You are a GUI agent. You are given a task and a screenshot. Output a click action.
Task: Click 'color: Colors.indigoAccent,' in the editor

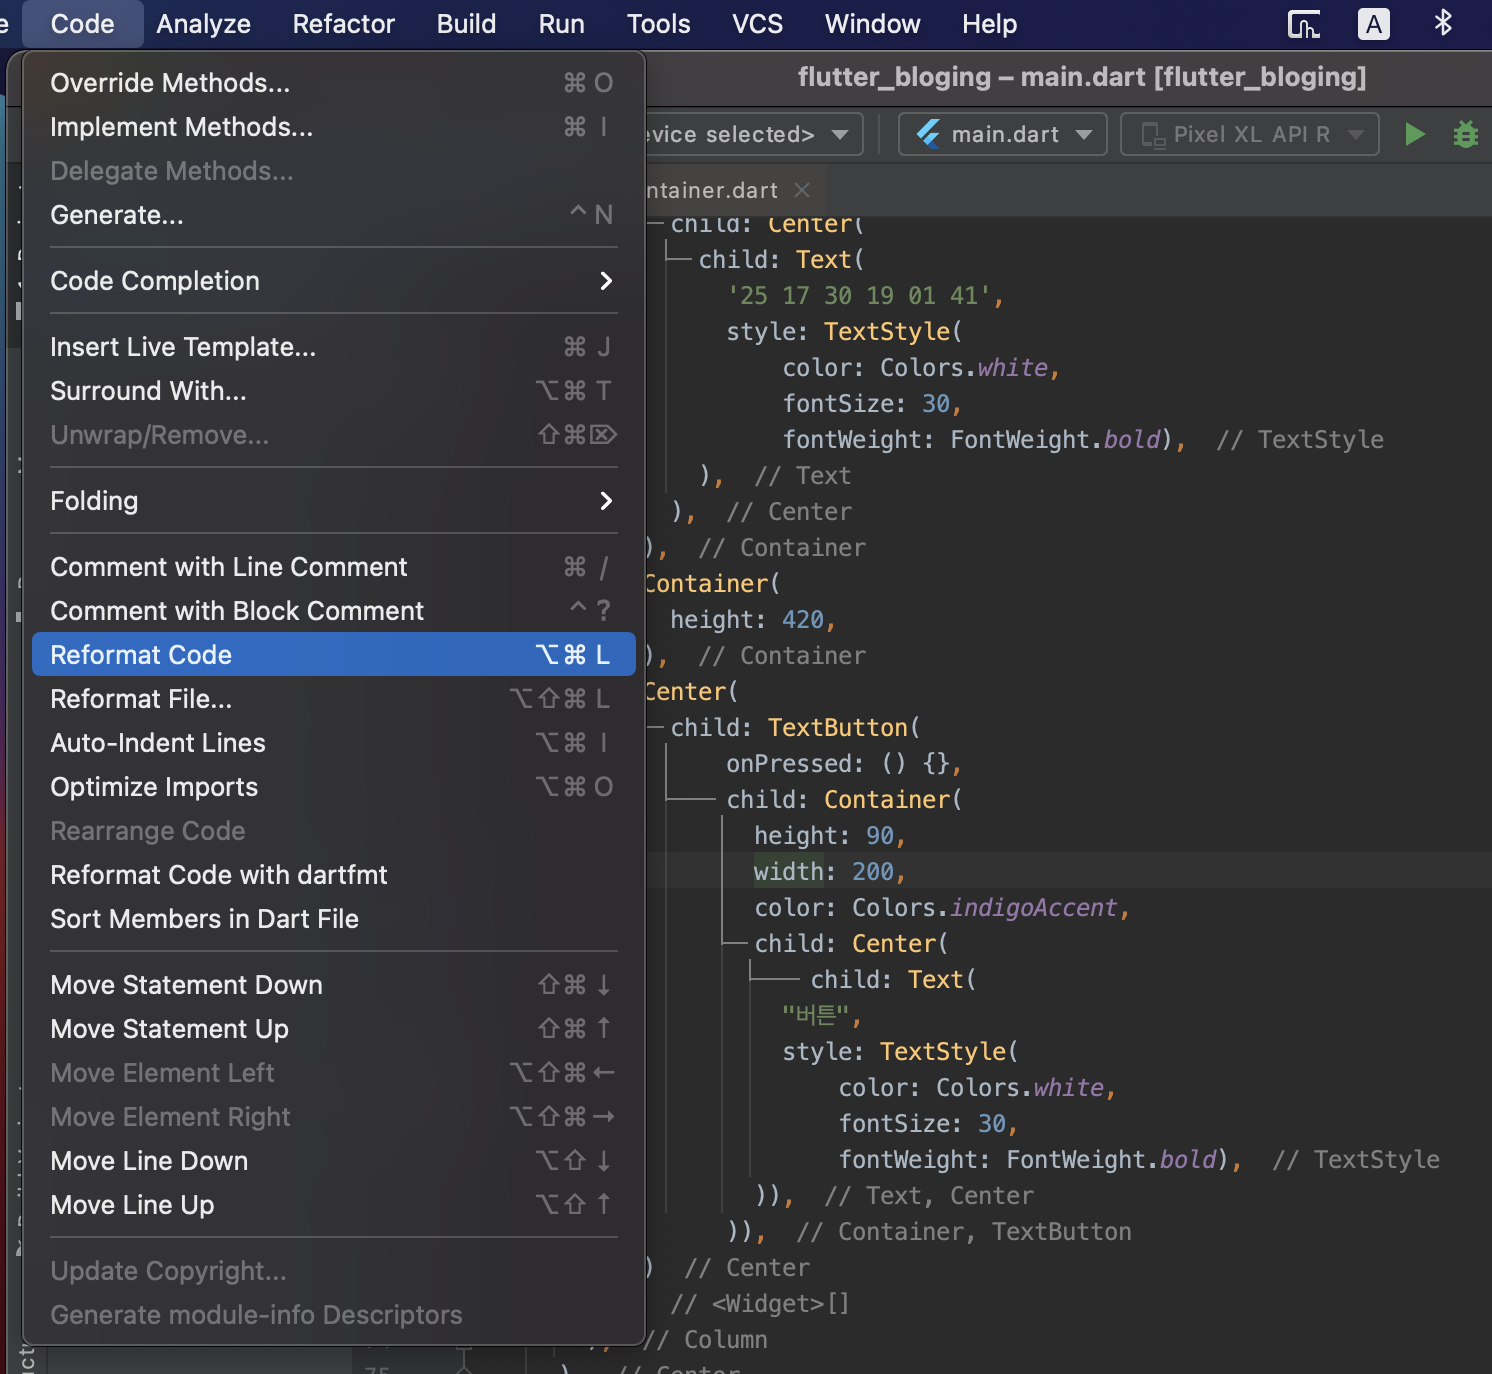(x=942, y=908)
